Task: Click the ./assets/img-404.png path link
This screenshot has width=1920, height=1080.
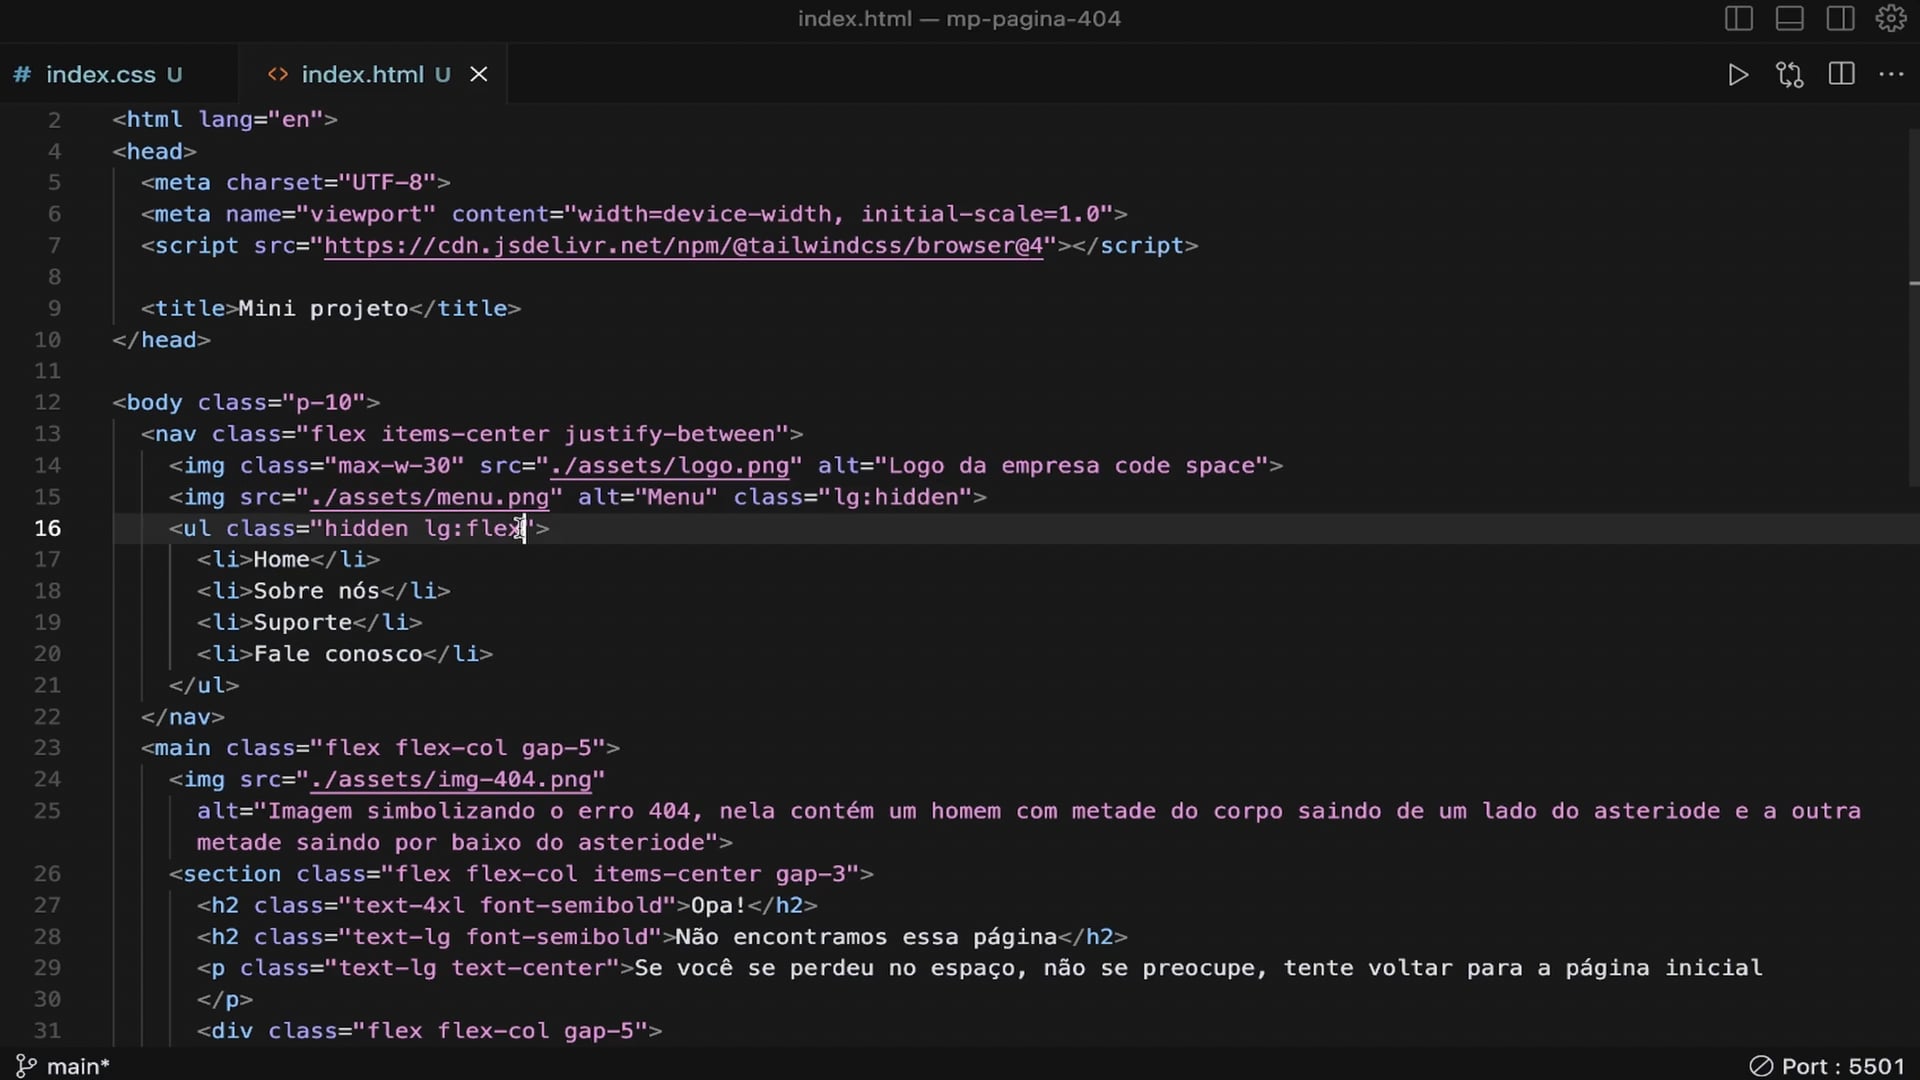Action: 450,780
